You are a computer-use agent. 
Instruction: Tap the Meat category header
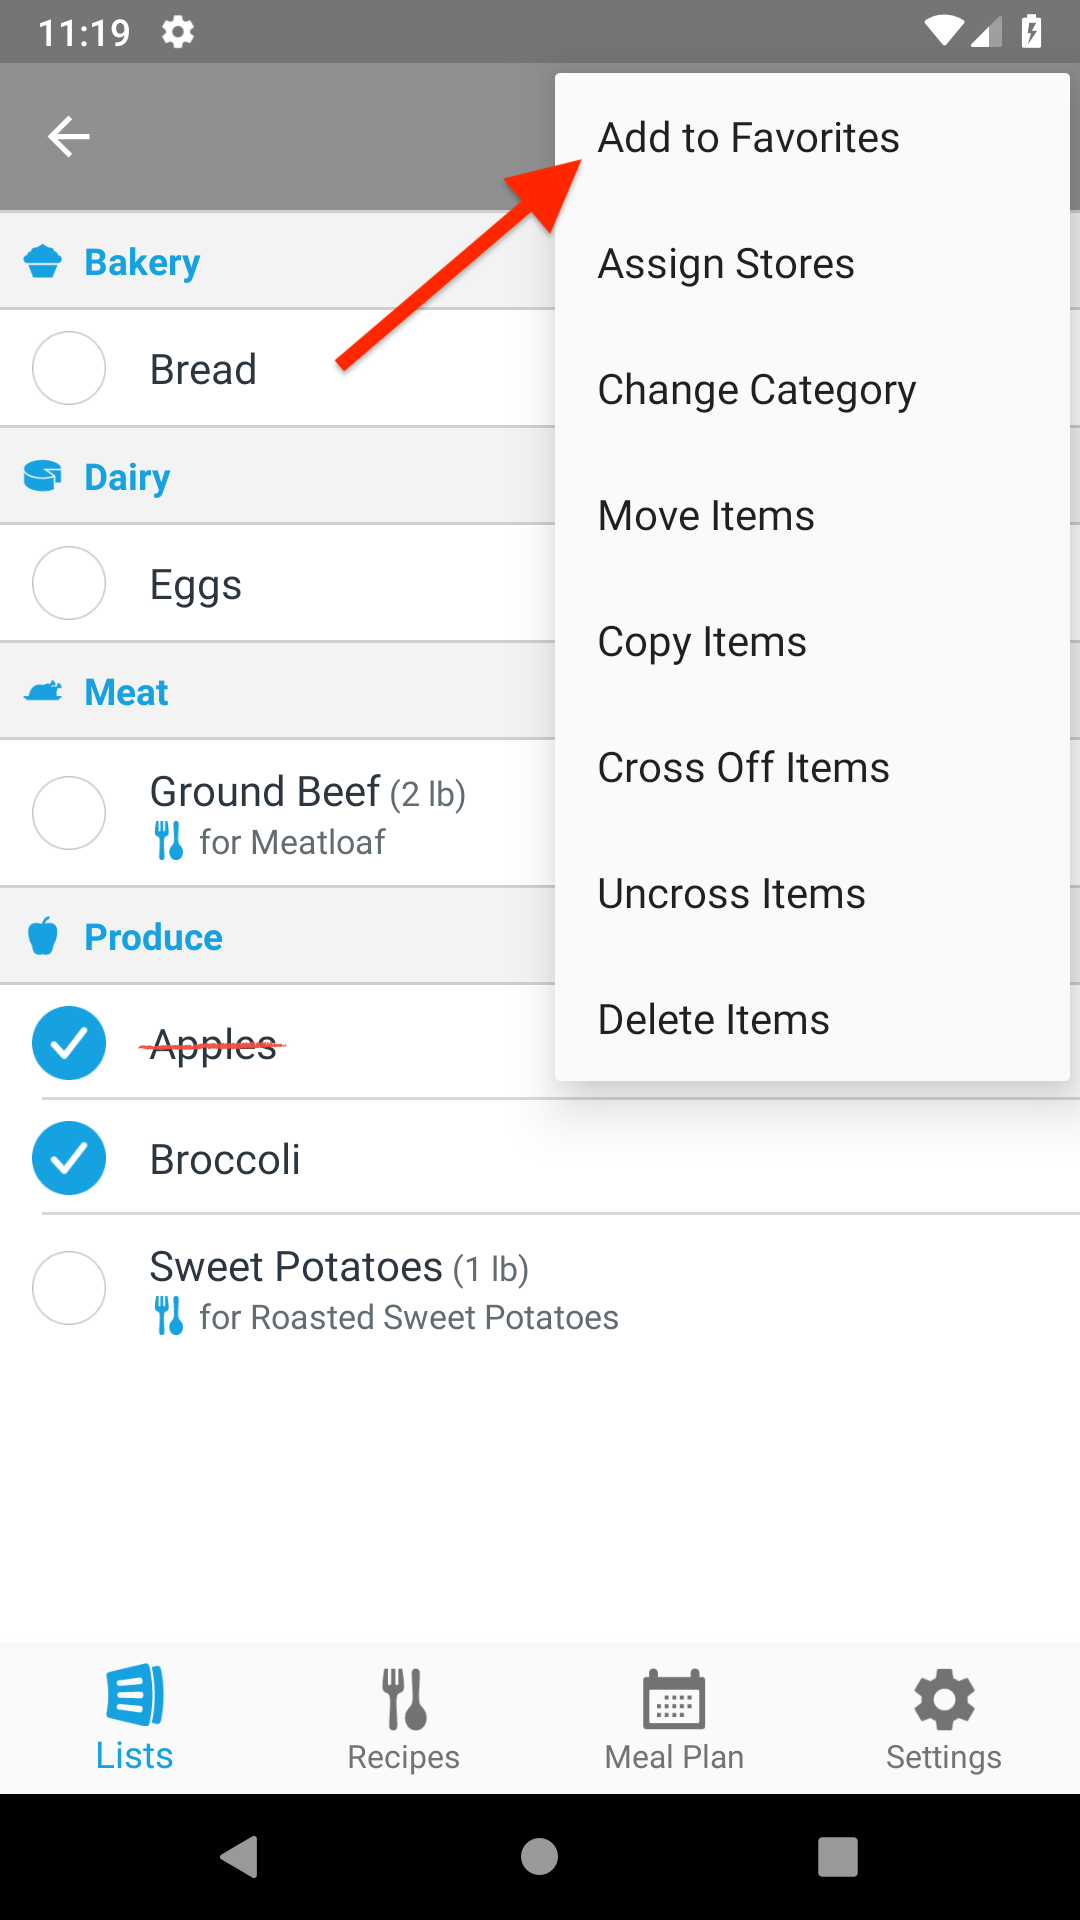click(126, 692)
